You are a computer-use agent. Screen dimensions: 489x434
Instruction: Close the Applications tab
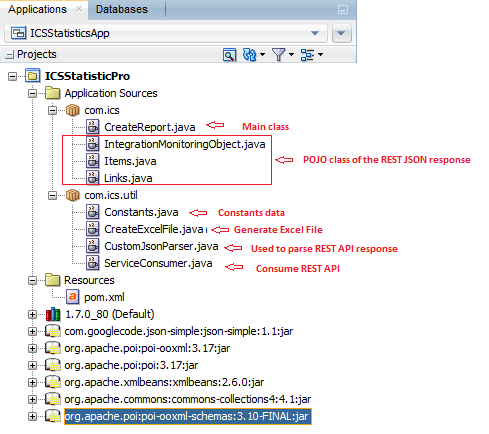pos(79,9)
